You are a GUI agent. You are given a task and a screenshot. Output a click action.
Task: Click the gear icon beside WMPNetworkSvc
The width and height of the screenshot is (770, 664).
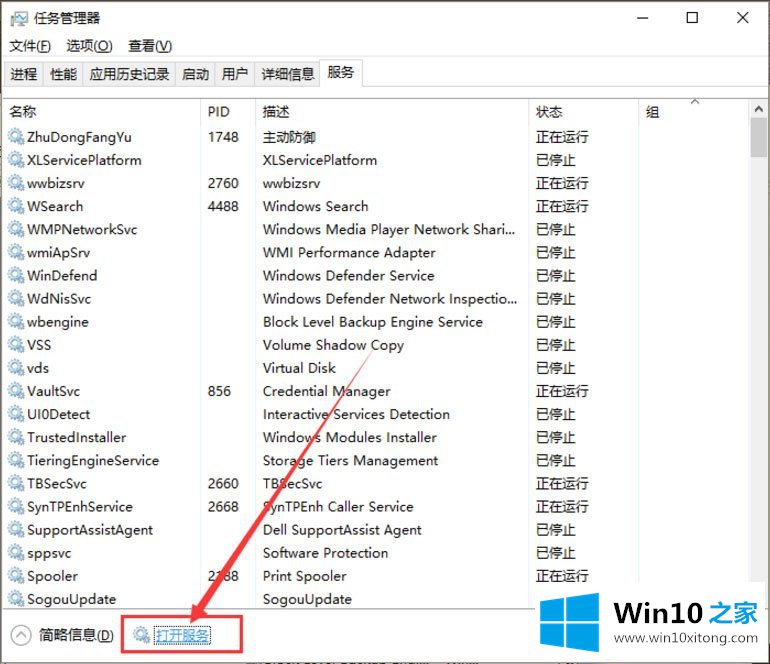pyautogui.click(x=16, y=229)
